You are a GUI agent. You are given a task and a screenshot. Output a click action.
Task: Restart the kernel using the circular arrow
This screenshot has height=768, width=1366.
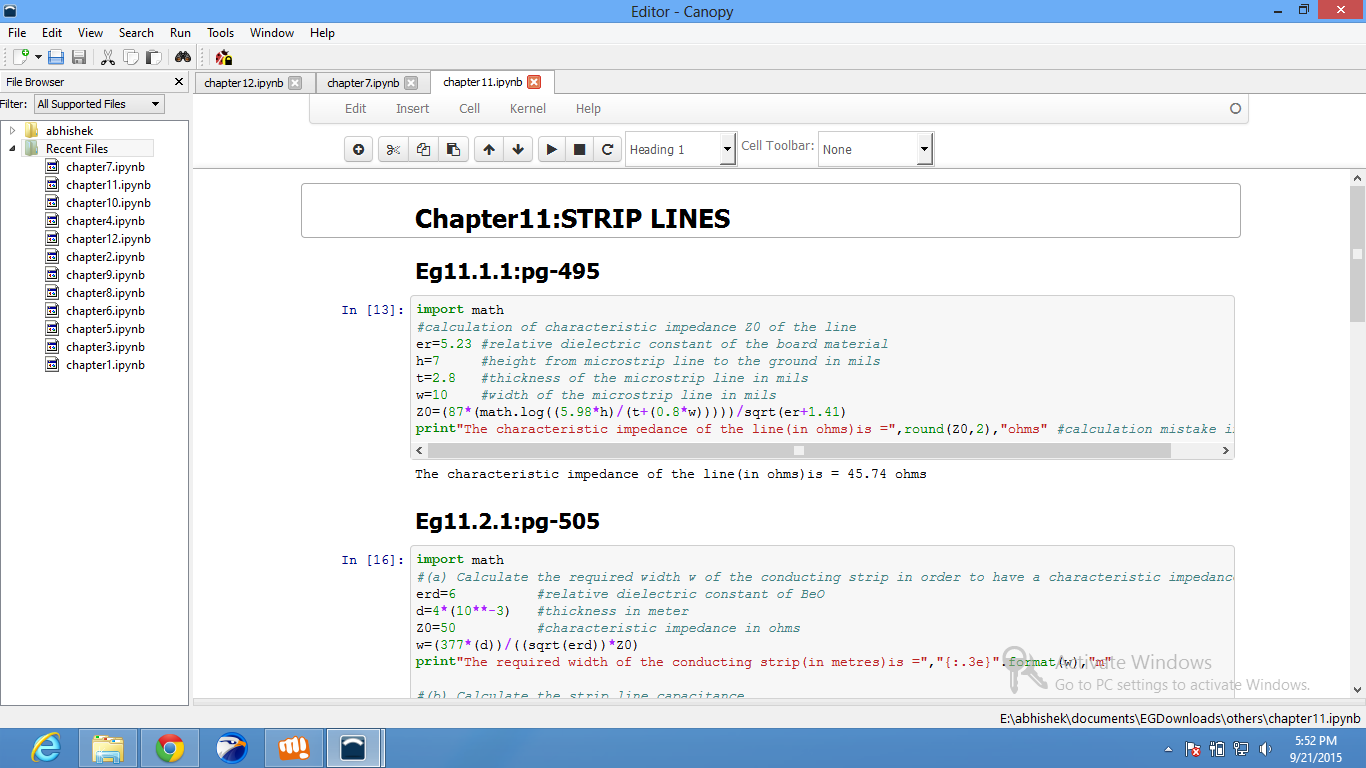point(607,150)
